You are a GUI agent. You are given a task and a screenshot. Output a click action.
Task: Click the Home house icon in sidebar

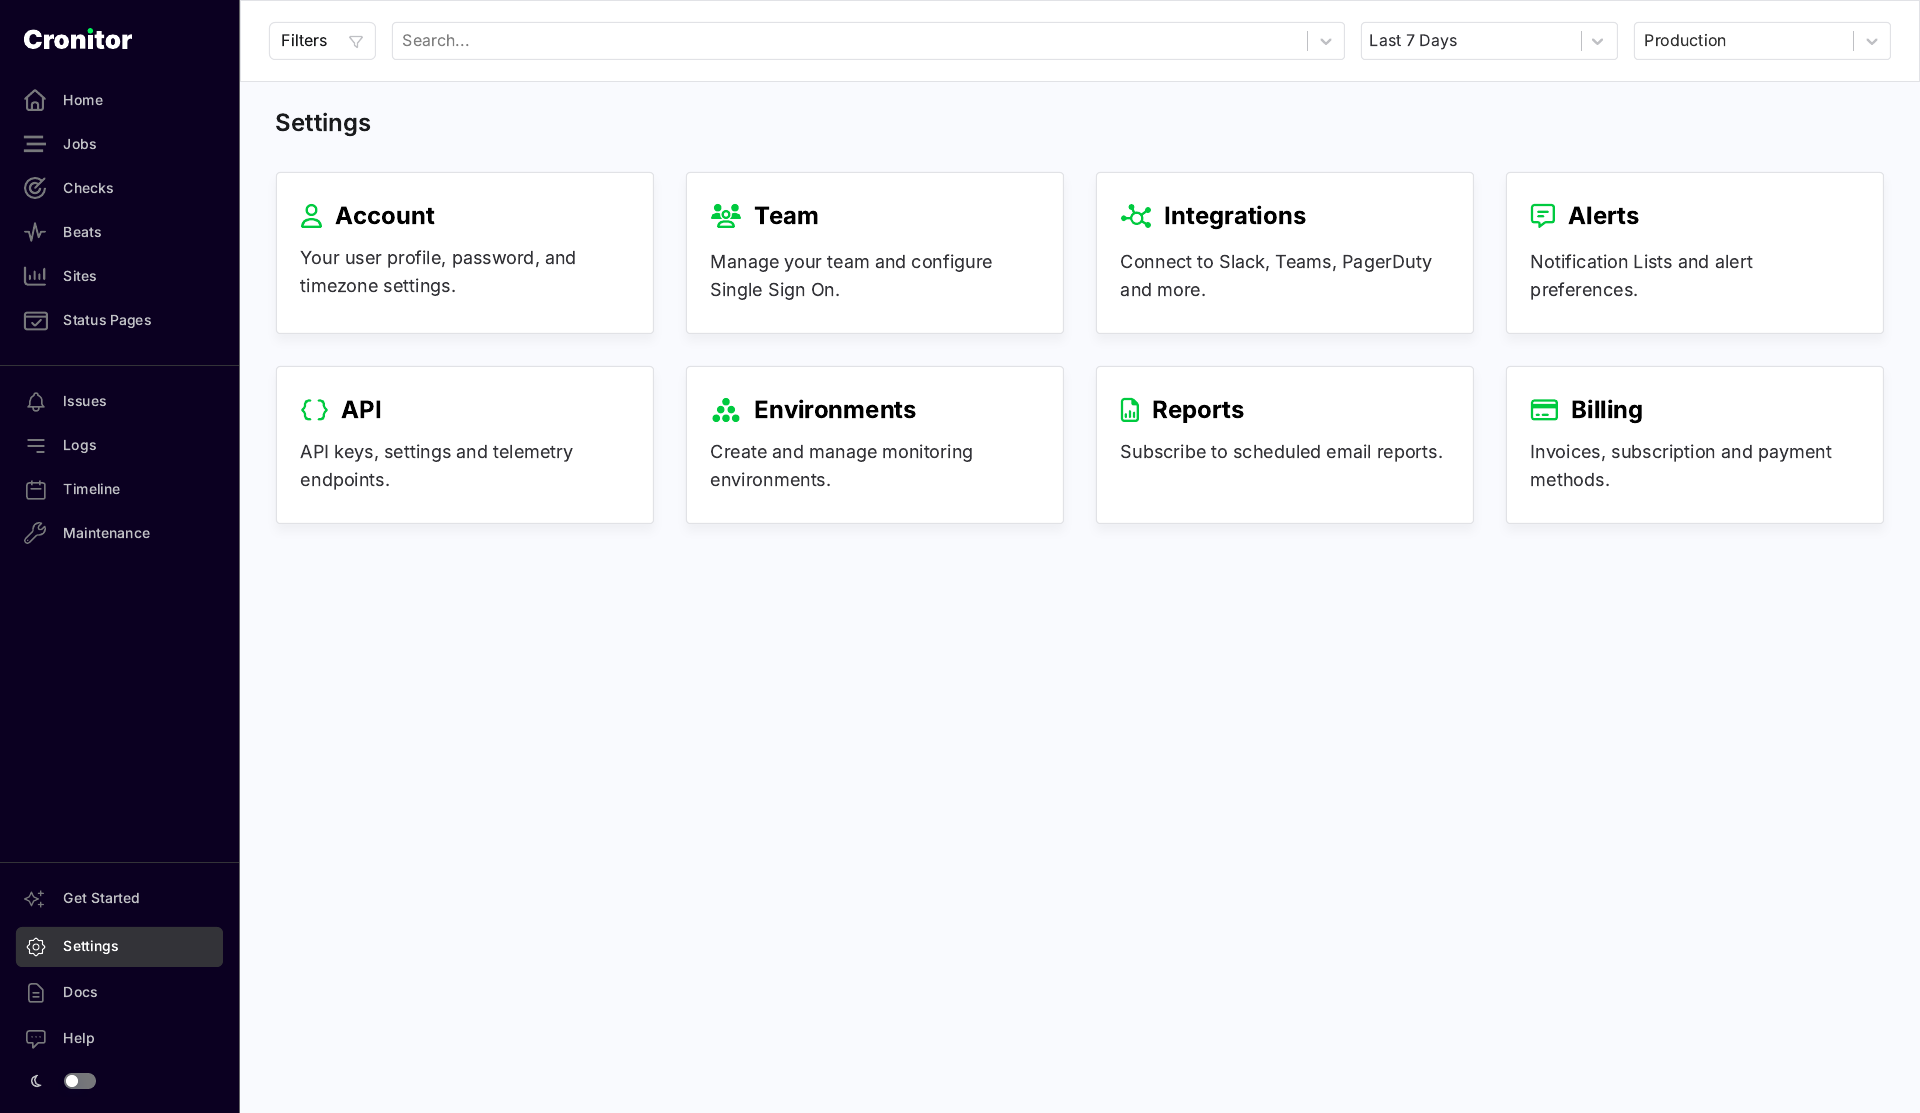[x=35, y=100]
